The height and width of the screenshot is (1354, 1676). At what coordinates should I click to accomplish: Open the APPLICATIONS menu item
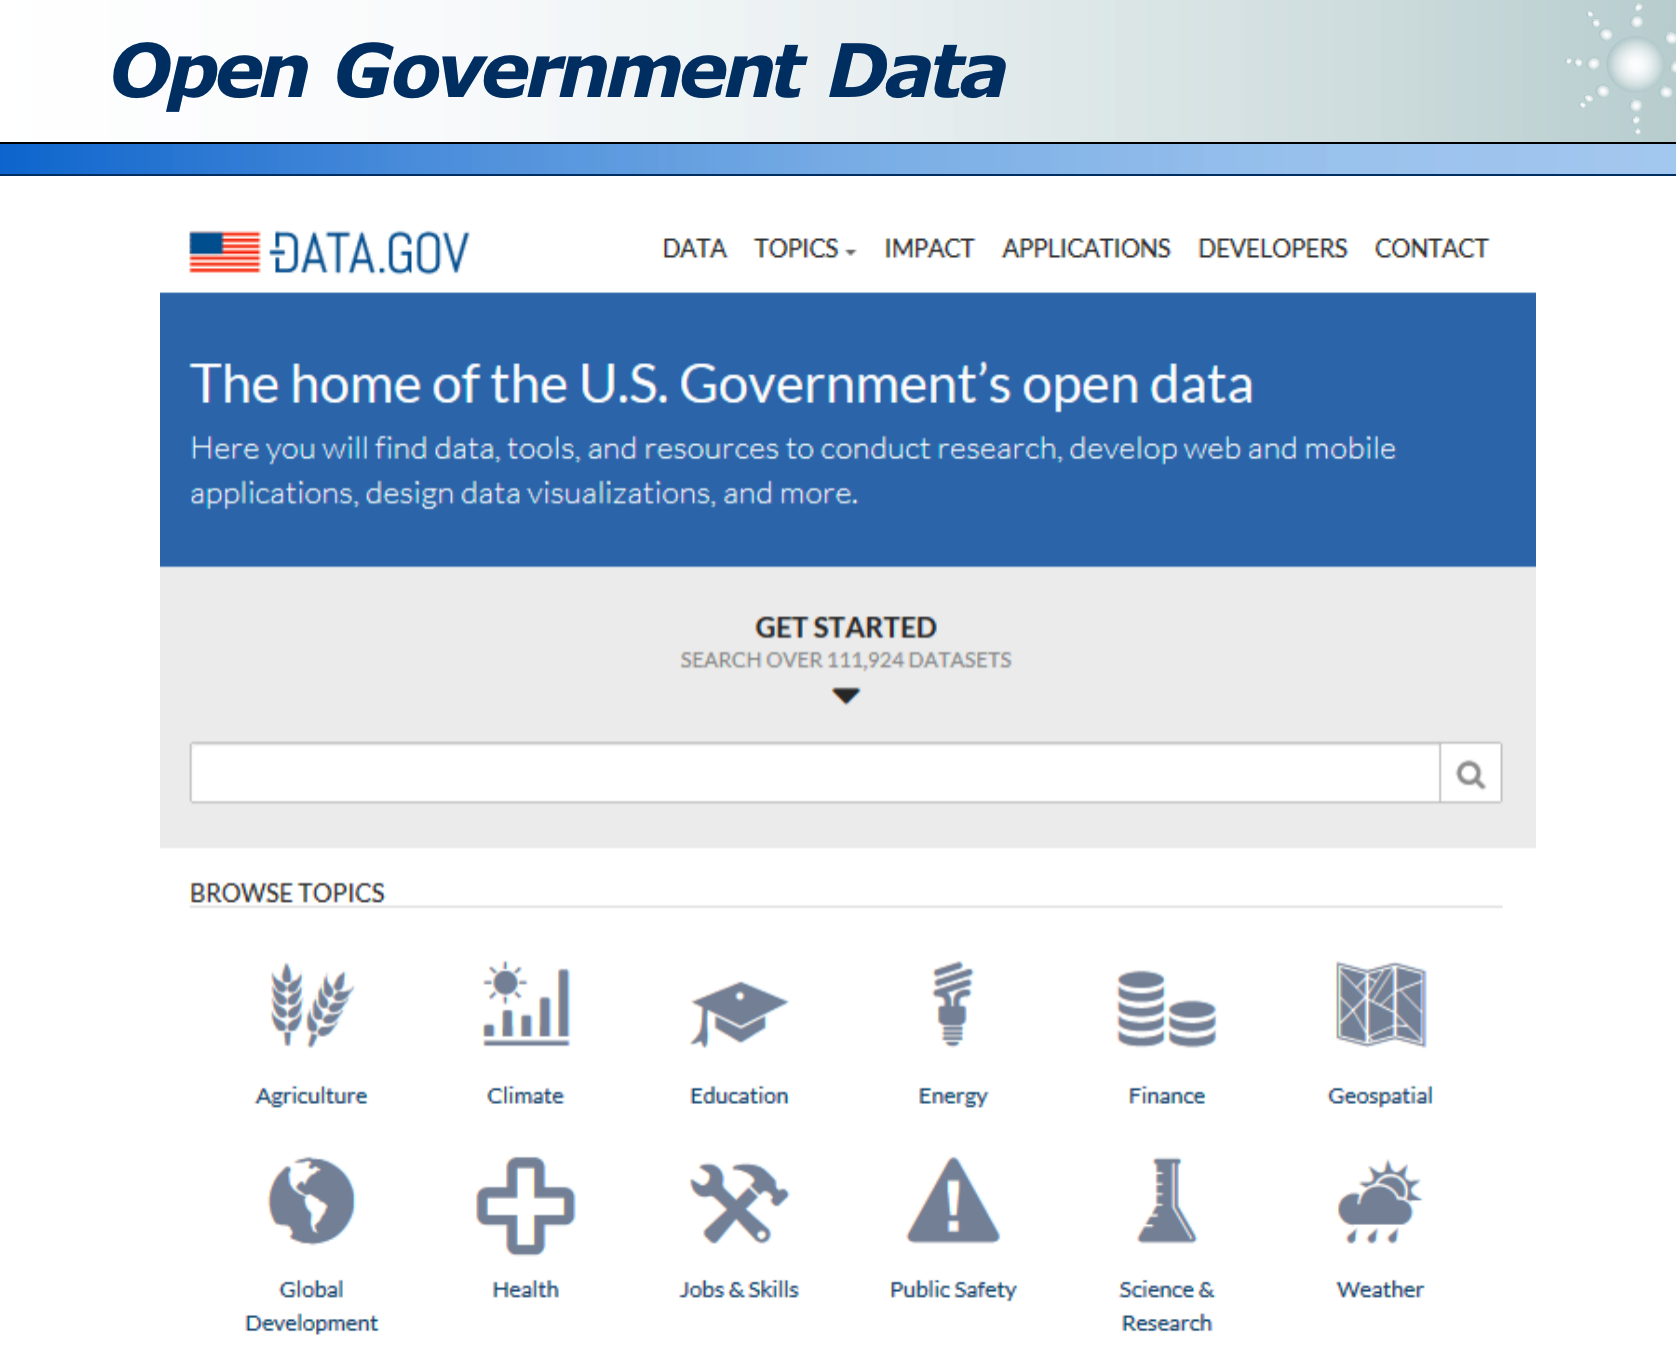pyautogui.click(x=1087, y=248)
